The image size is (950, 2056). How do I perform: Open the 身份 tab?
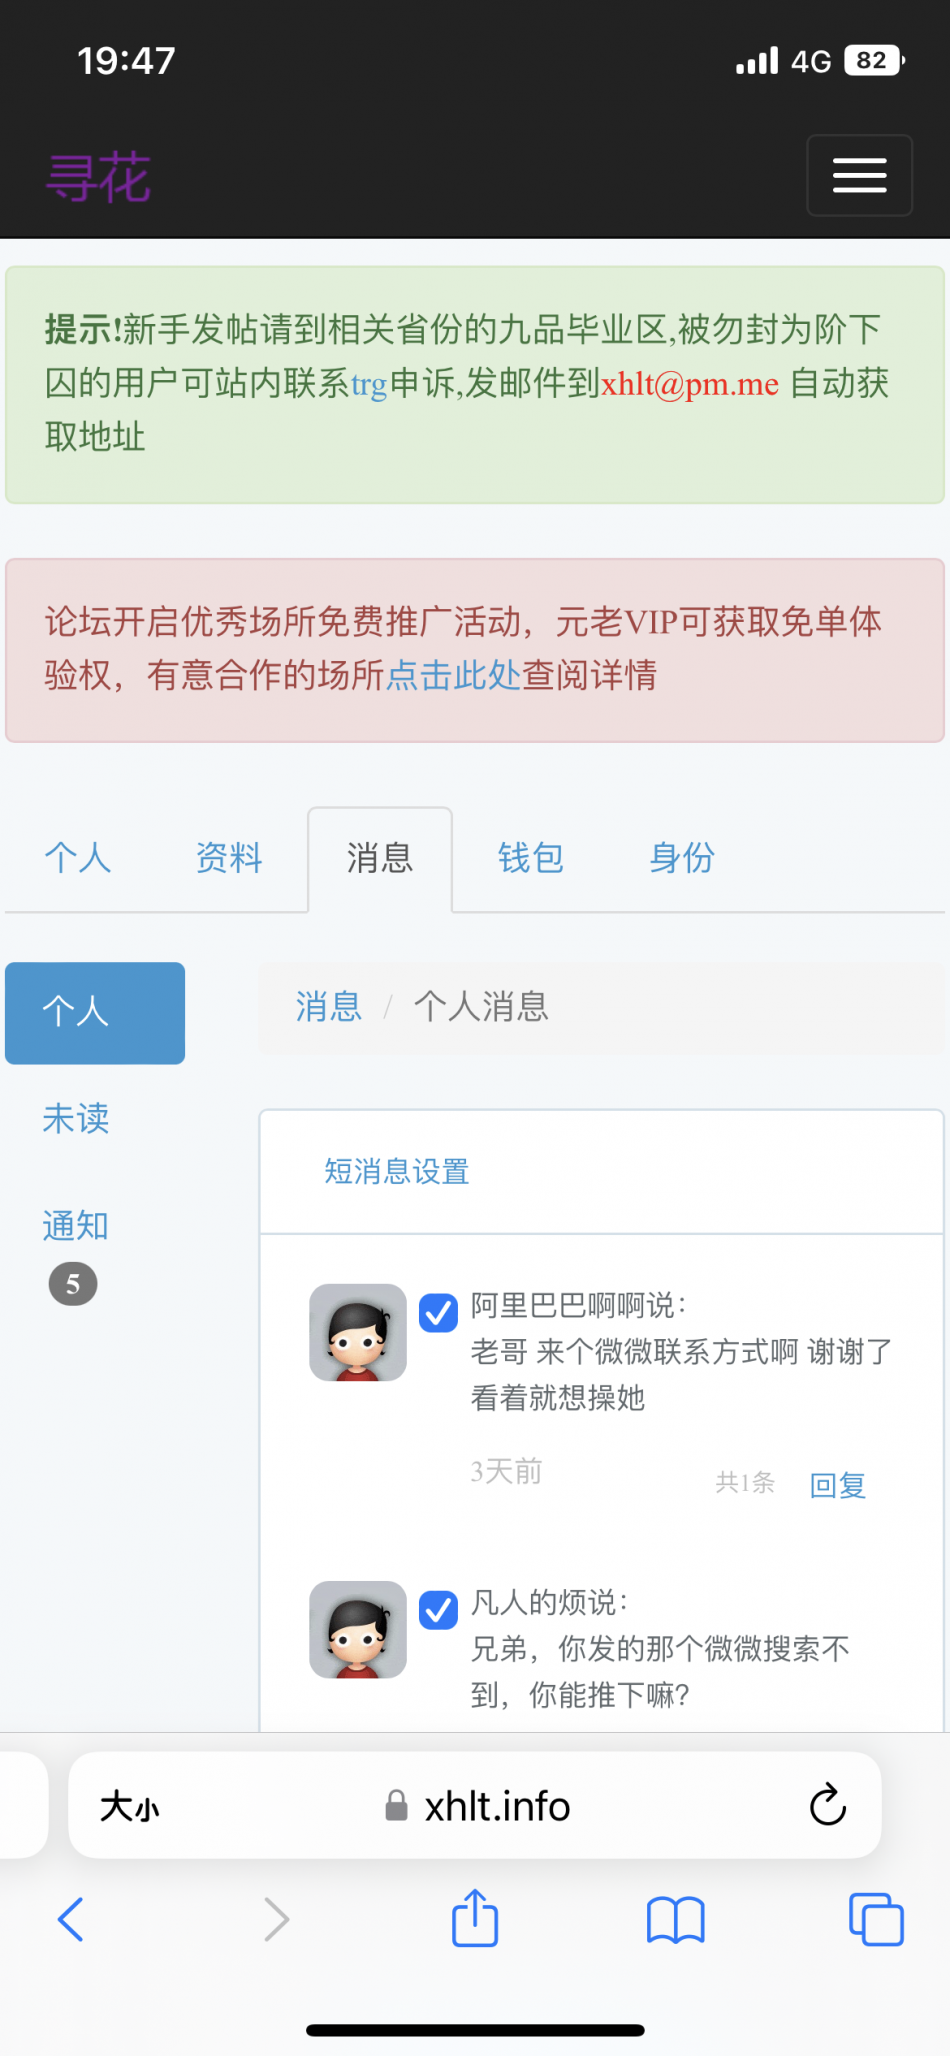681,858
